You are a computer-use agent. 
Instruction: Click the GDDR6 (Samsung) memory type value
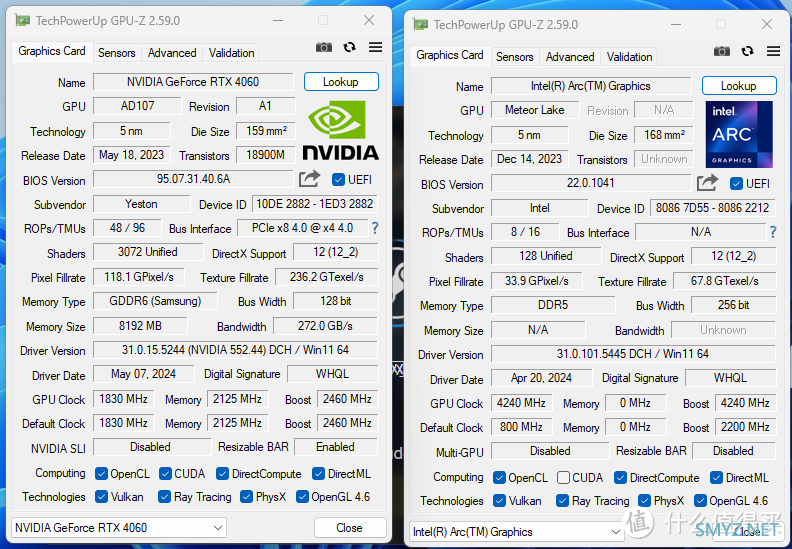tap(155, 302)
